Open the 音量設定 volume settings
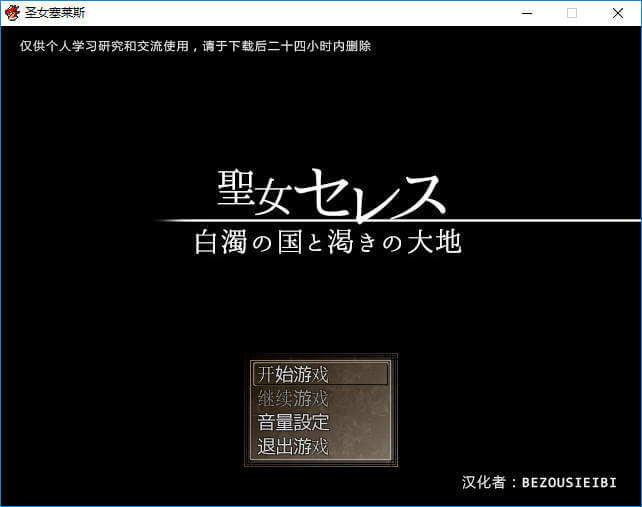This screenshot has width=642, height=507. (293, 422)
